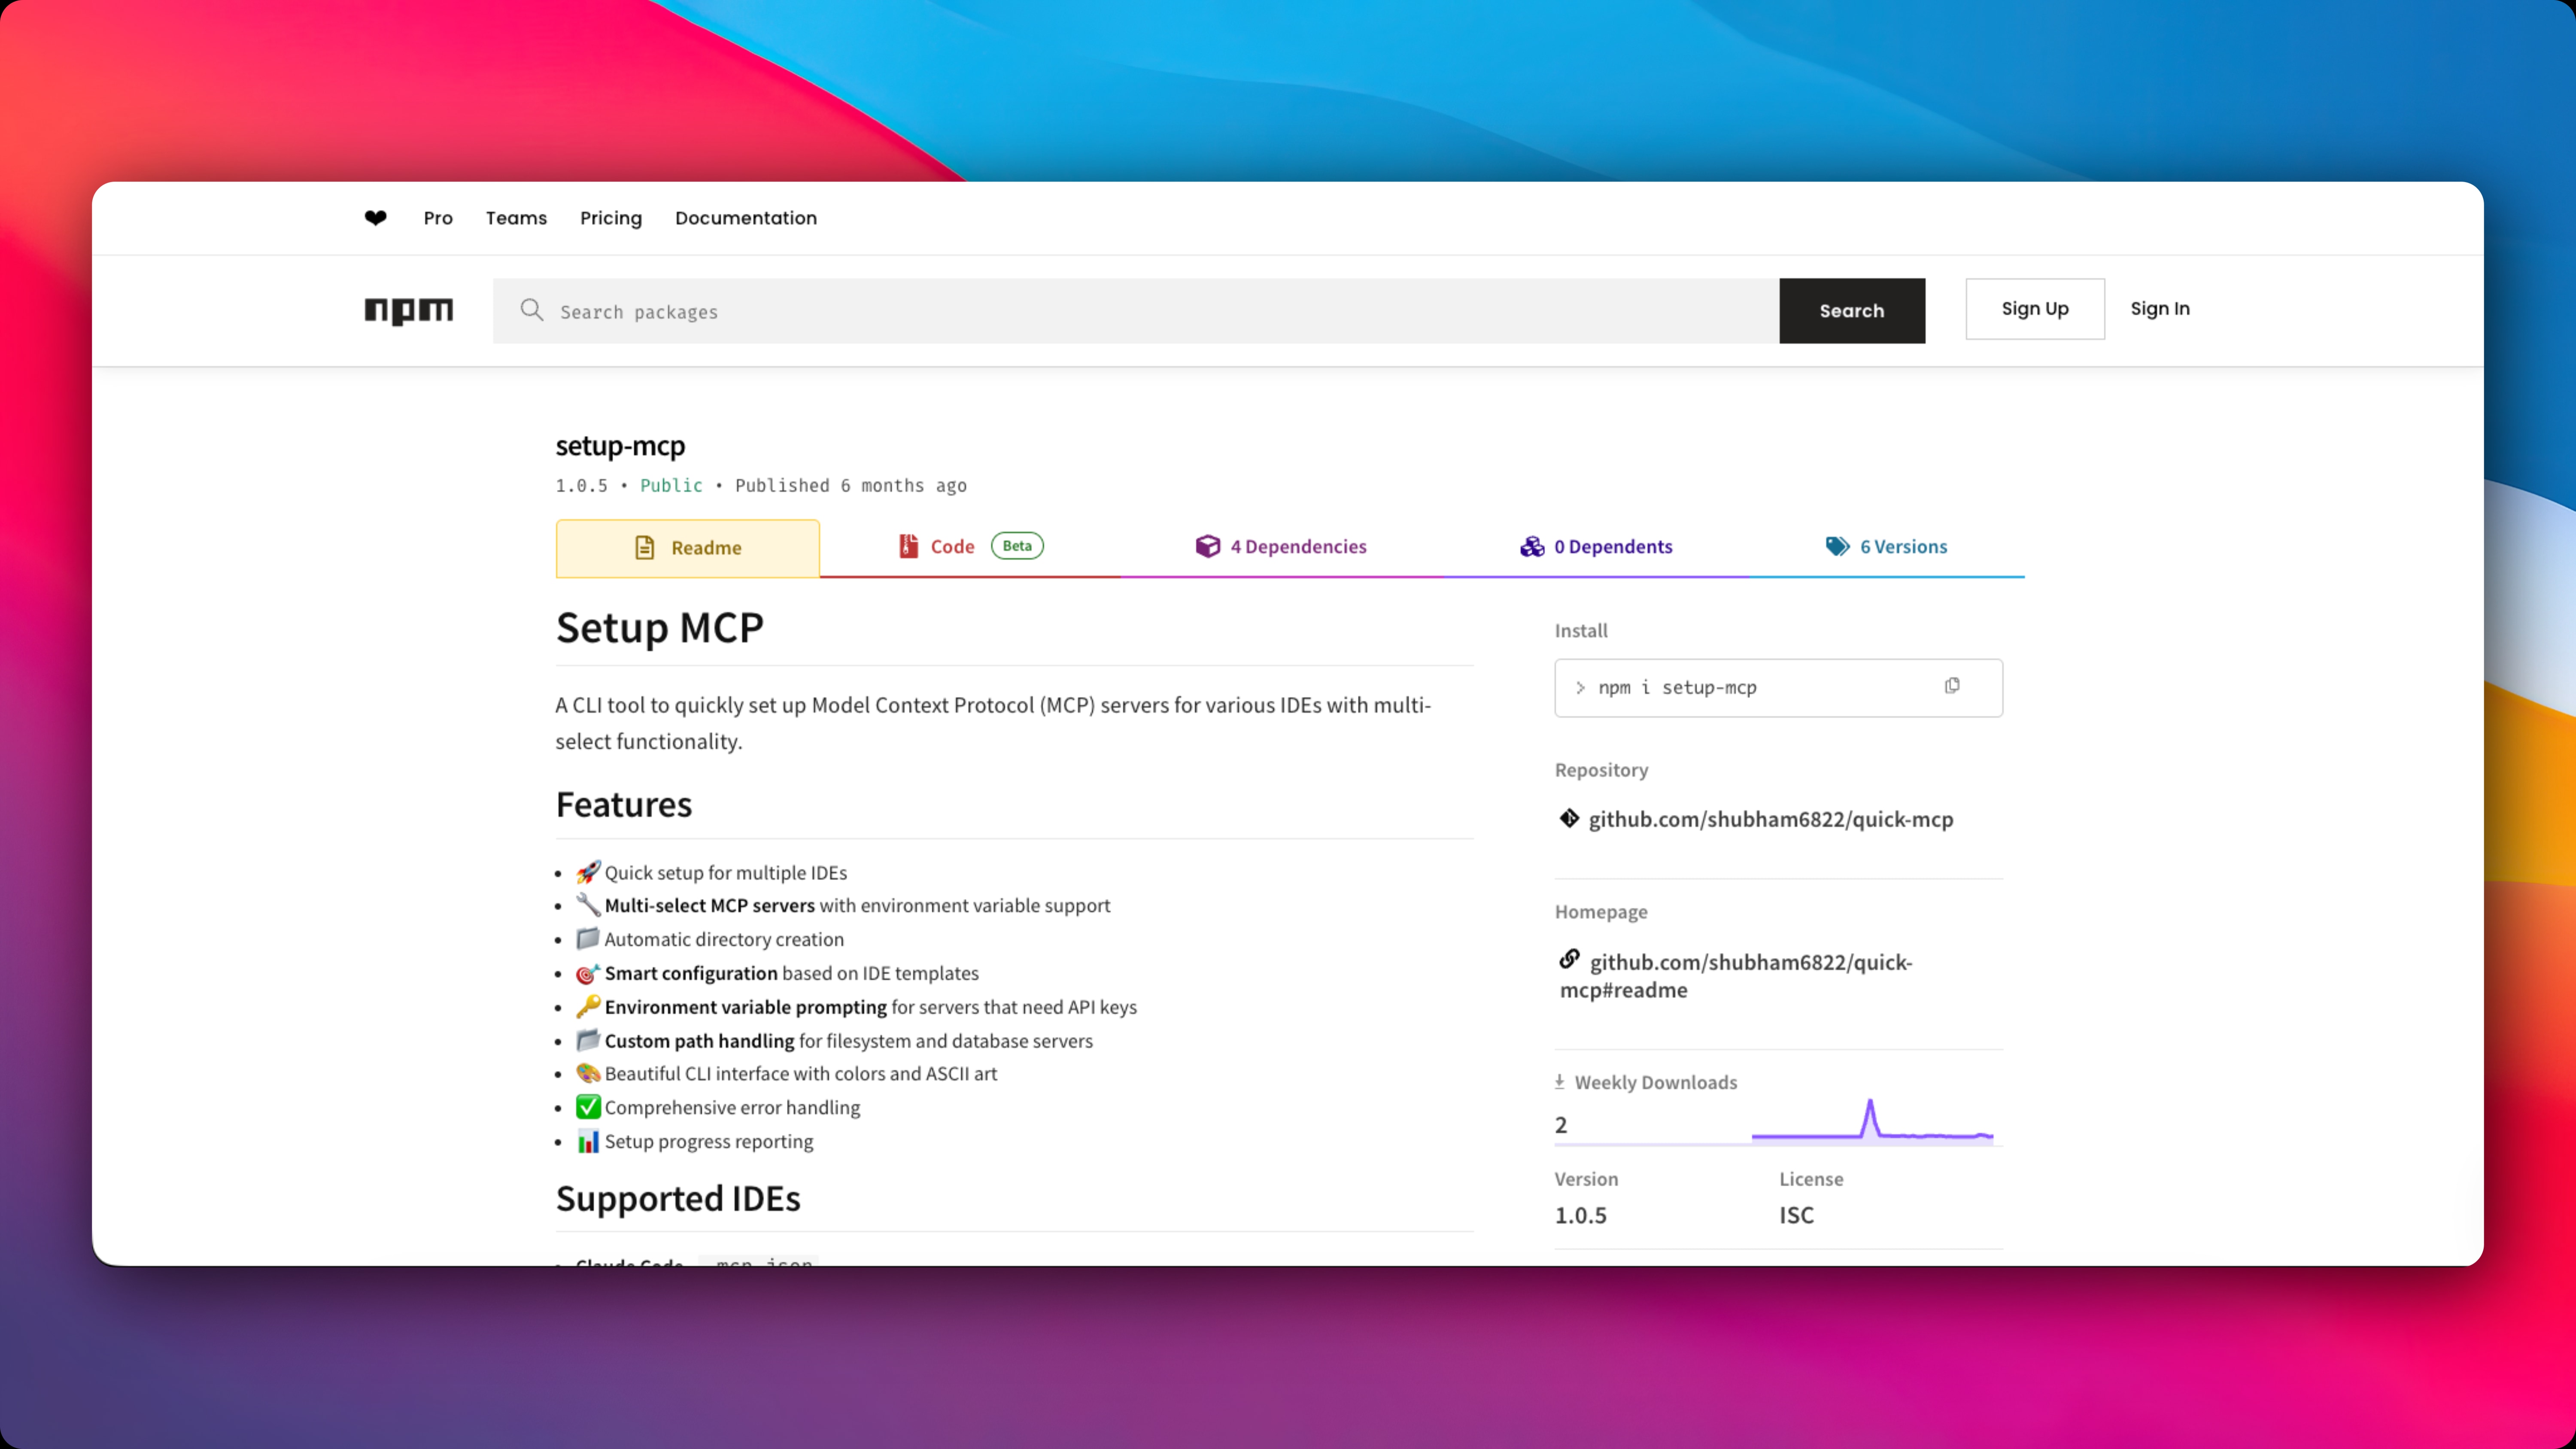Click the document icon on the Readme tab
Viewport: 2576px width, 1449px height.
tap(645, 547)
